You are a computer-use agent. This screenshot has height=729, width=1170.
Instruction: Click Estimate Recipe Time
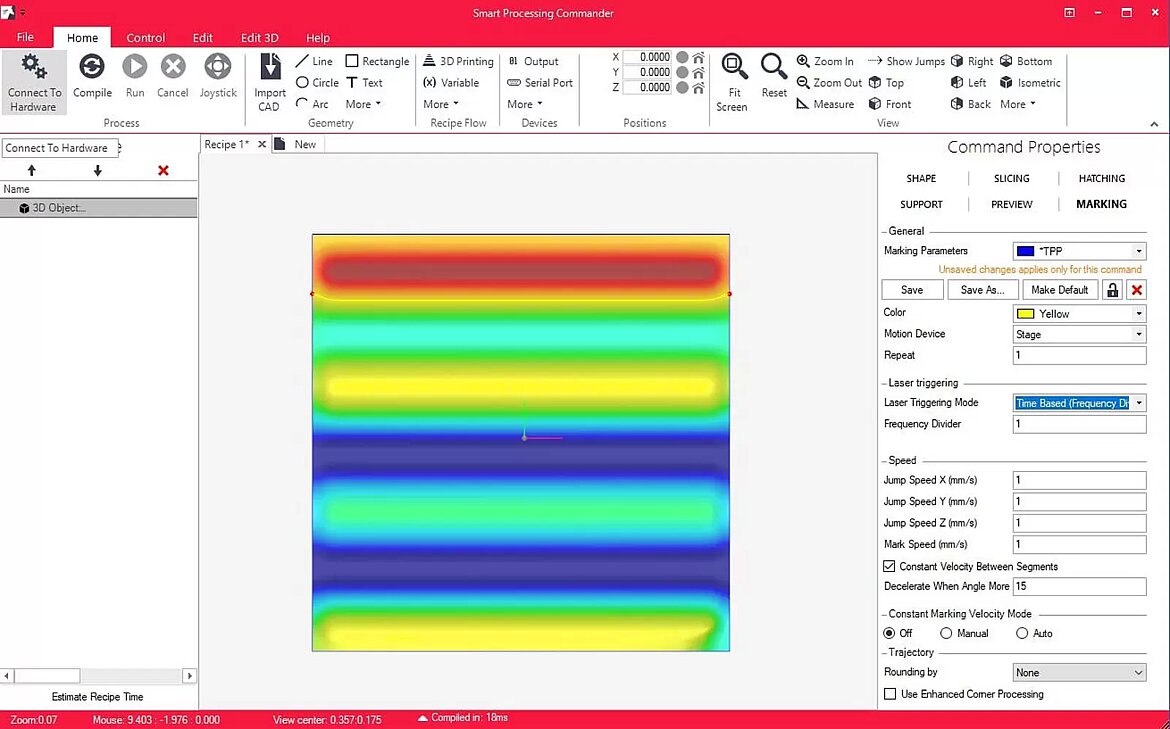(97, 697)
